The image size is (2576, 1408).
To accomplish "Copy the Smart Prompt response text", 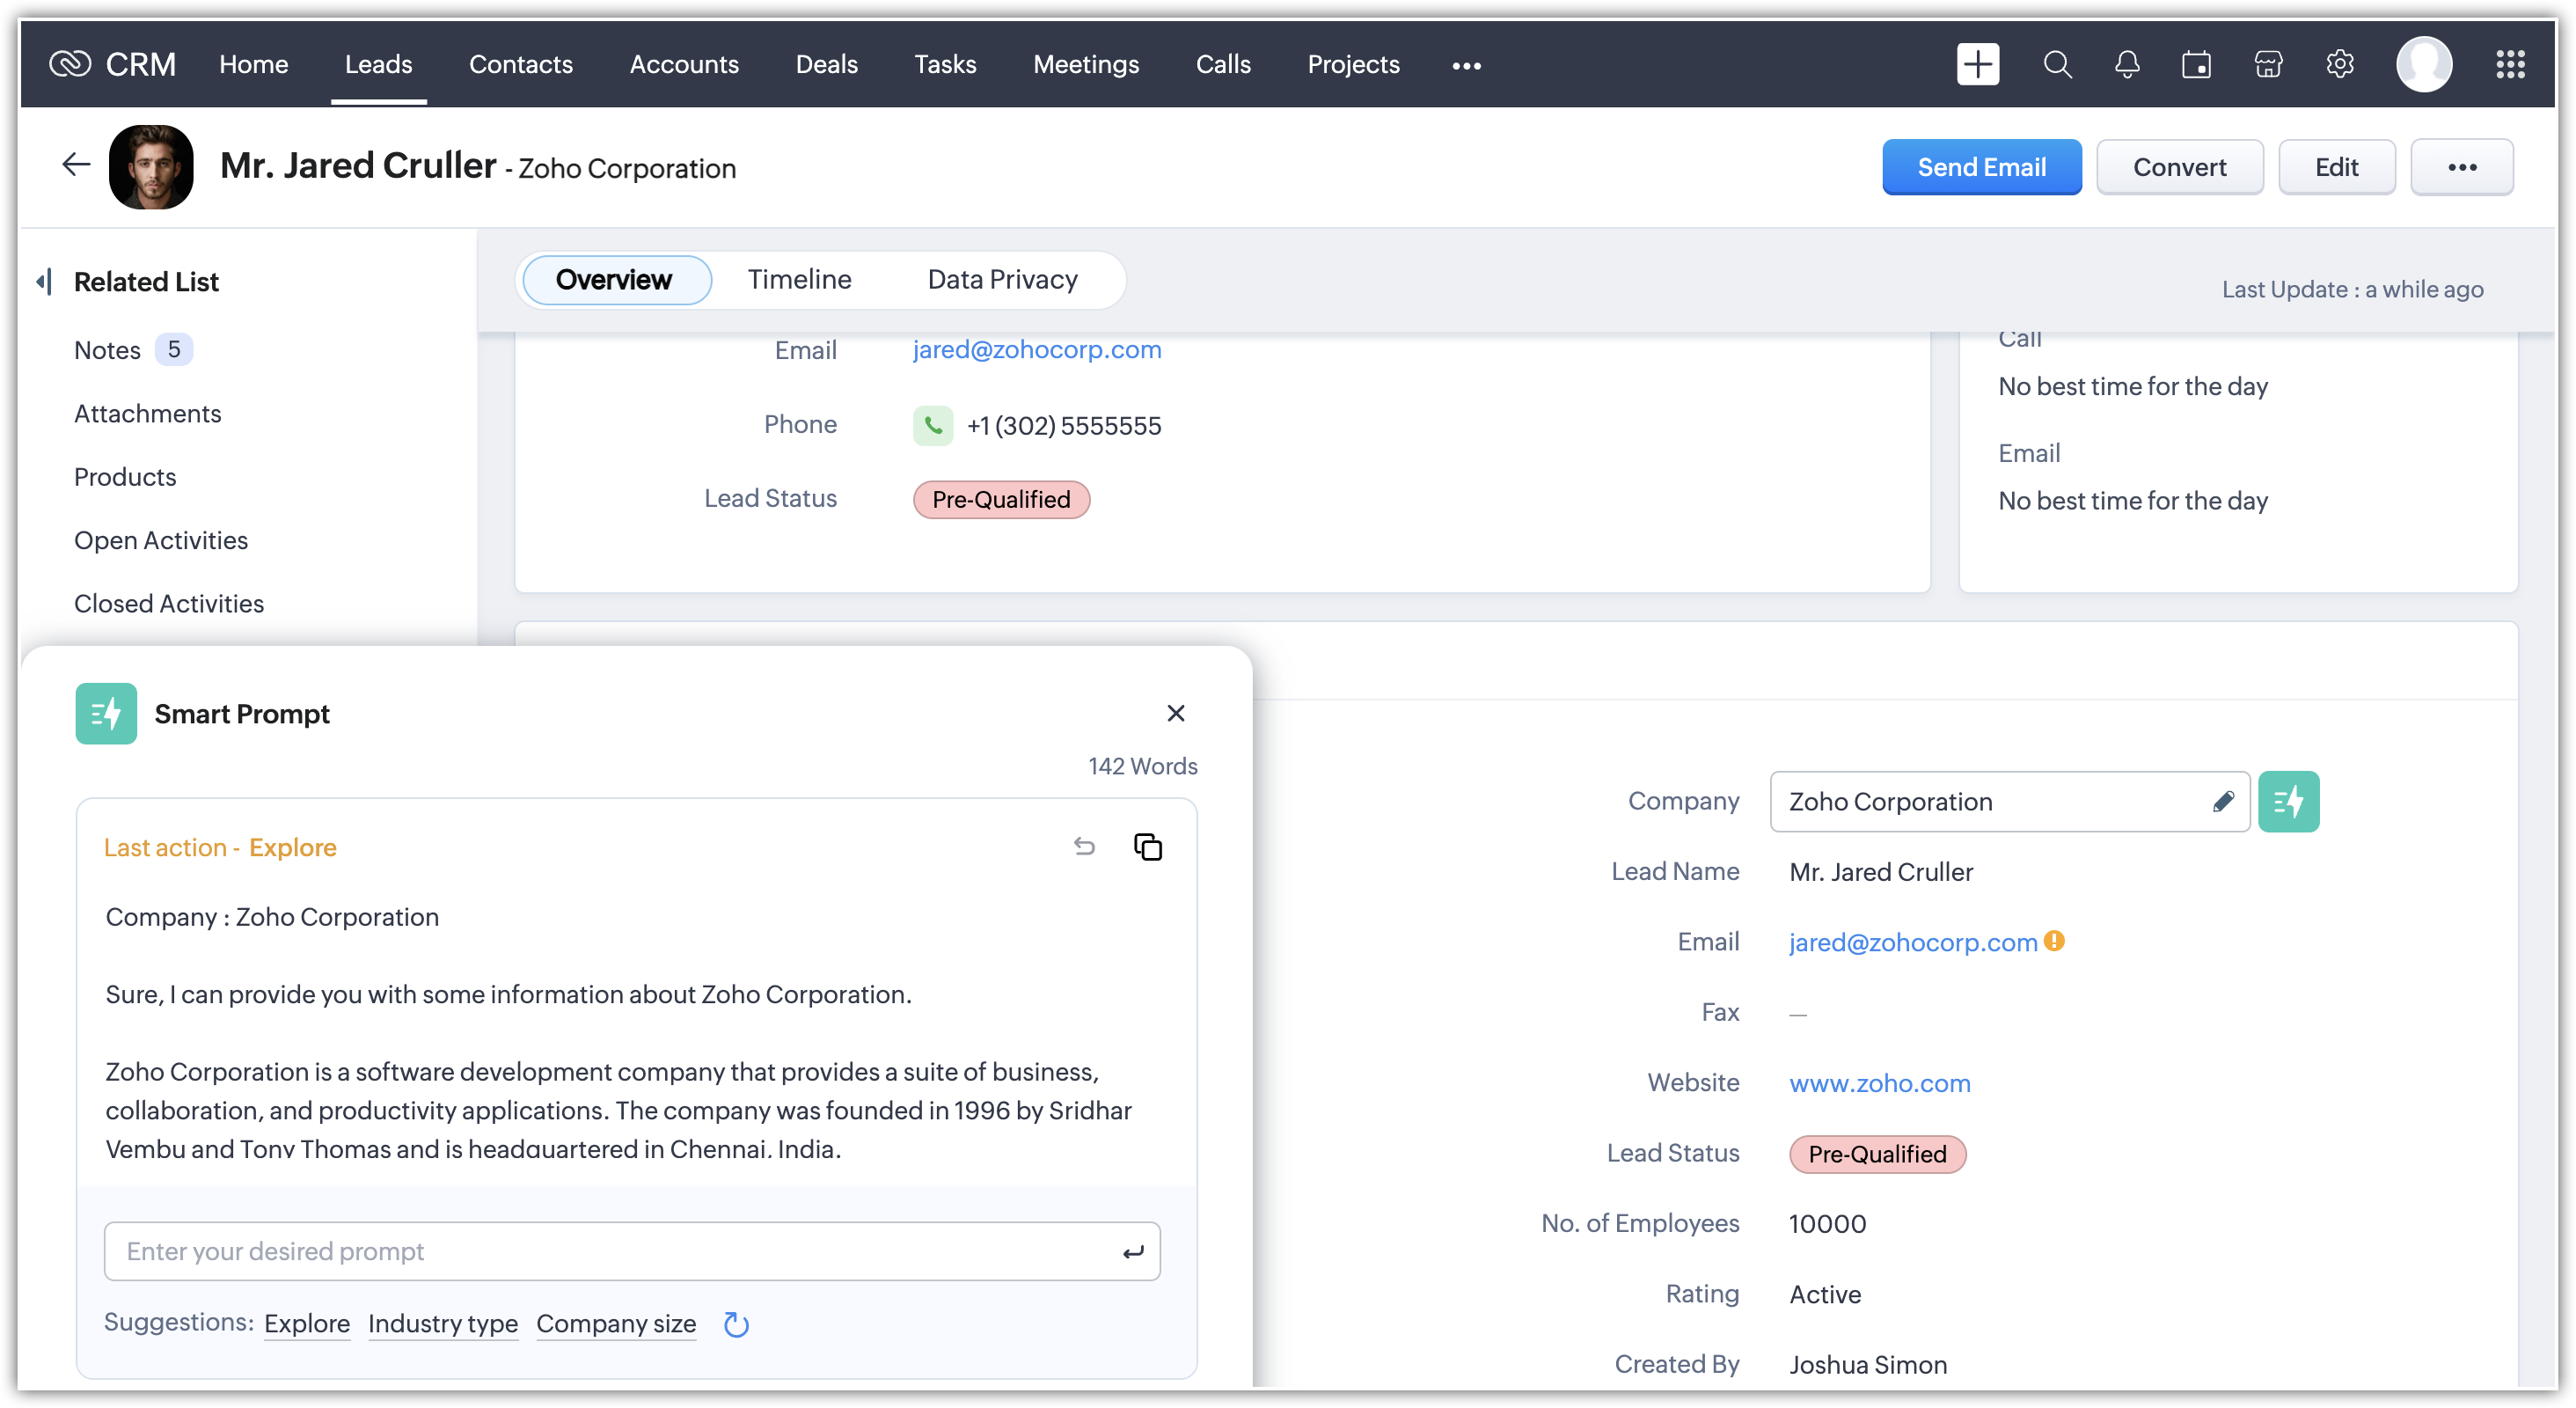I will [1147, 847].
